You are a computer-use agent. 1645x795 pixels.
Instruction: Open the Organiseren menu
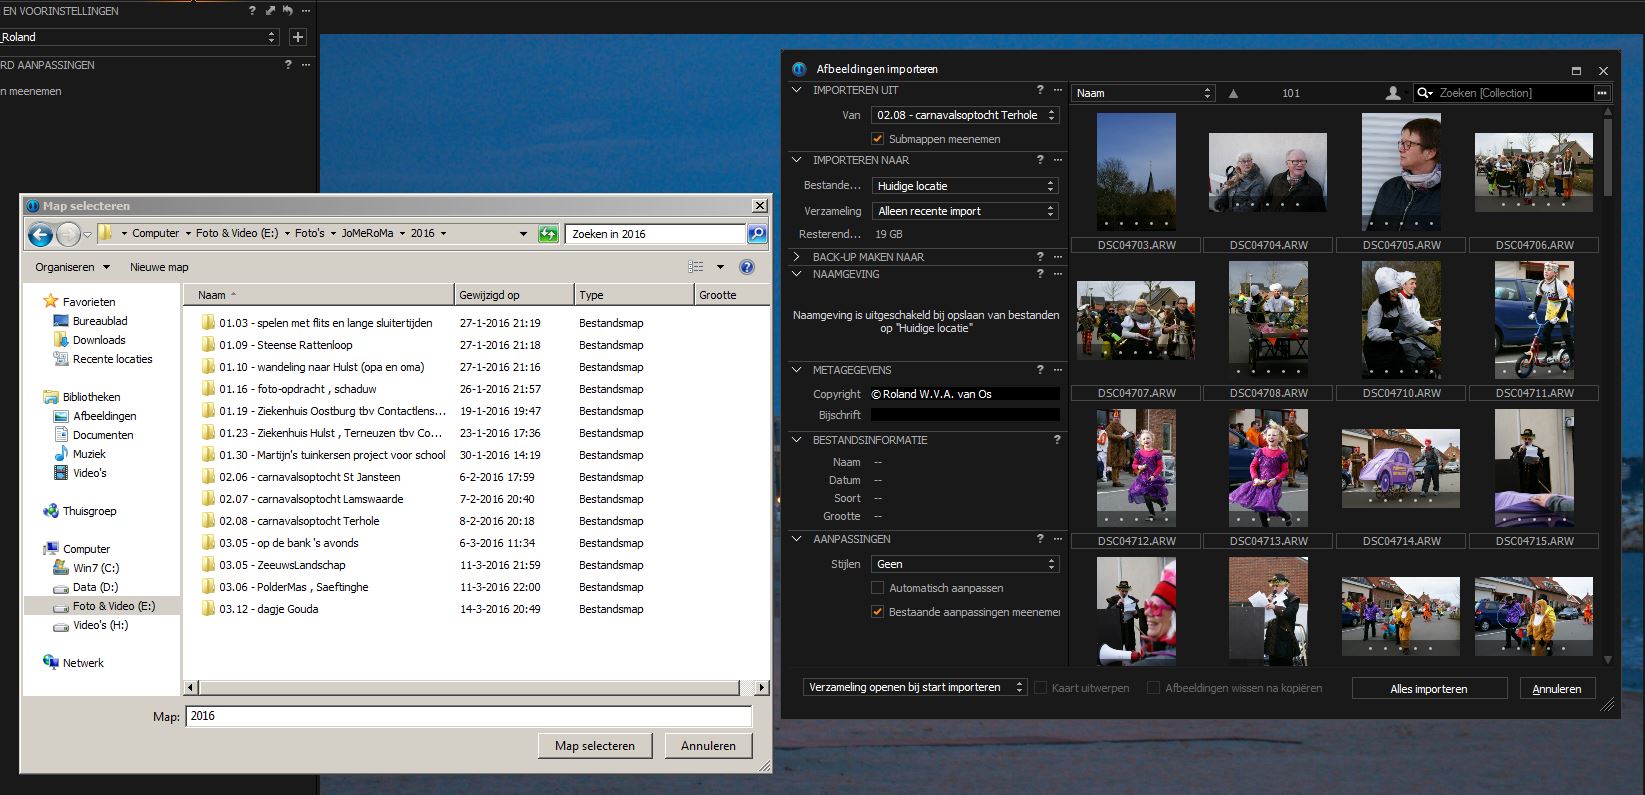click(72, 267)
